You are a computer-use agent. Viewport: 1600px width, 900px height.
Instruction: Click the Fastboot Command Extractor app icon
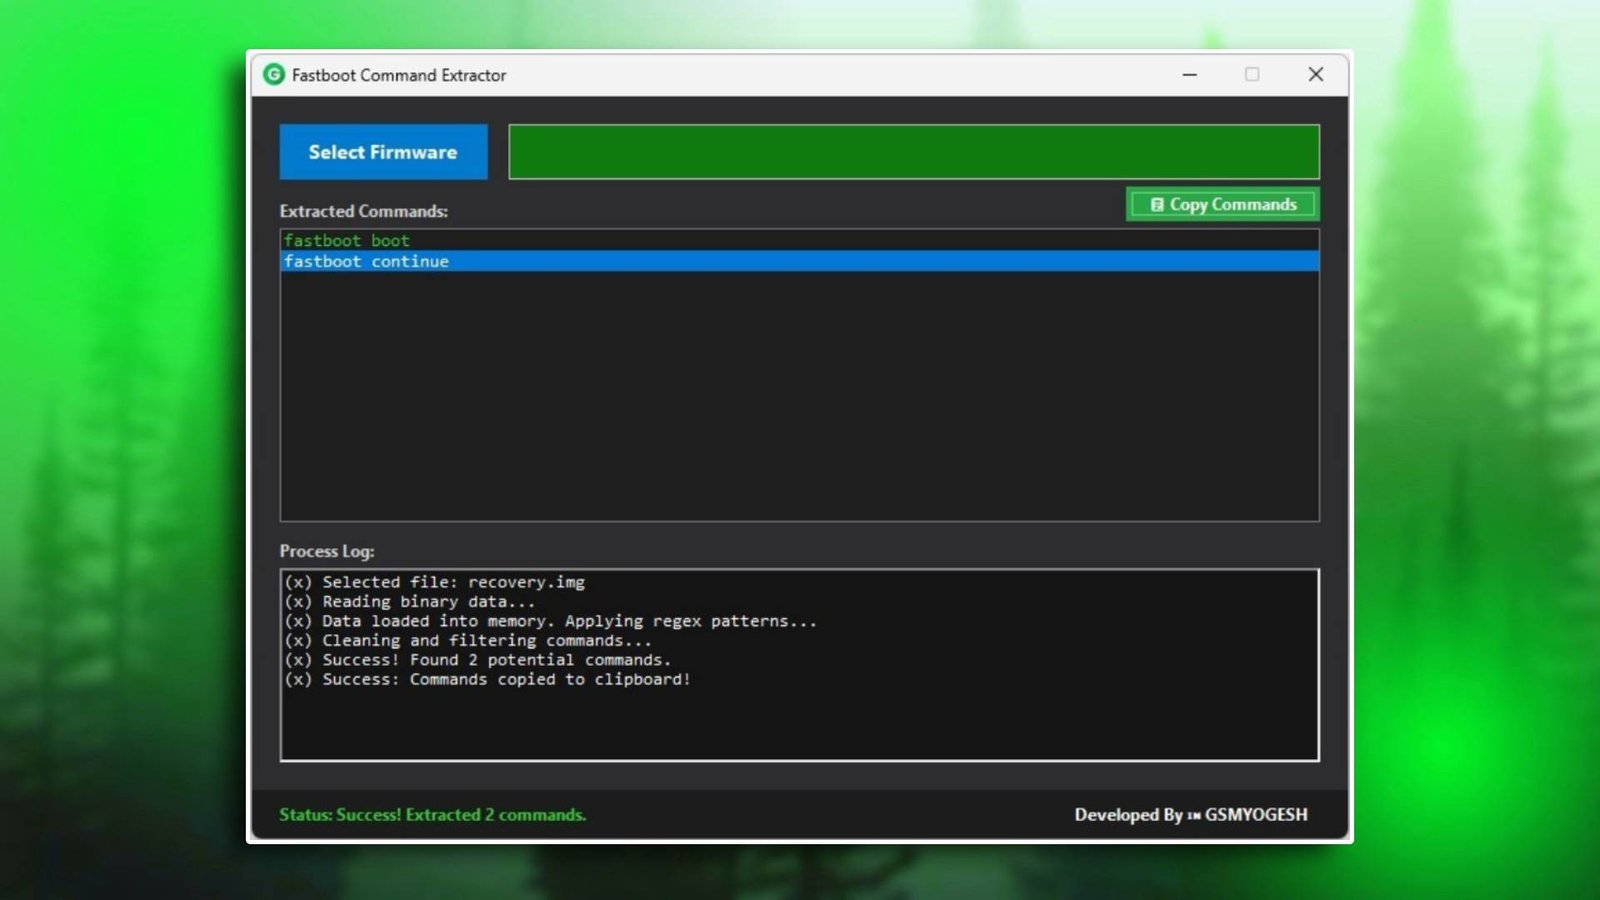273,75
